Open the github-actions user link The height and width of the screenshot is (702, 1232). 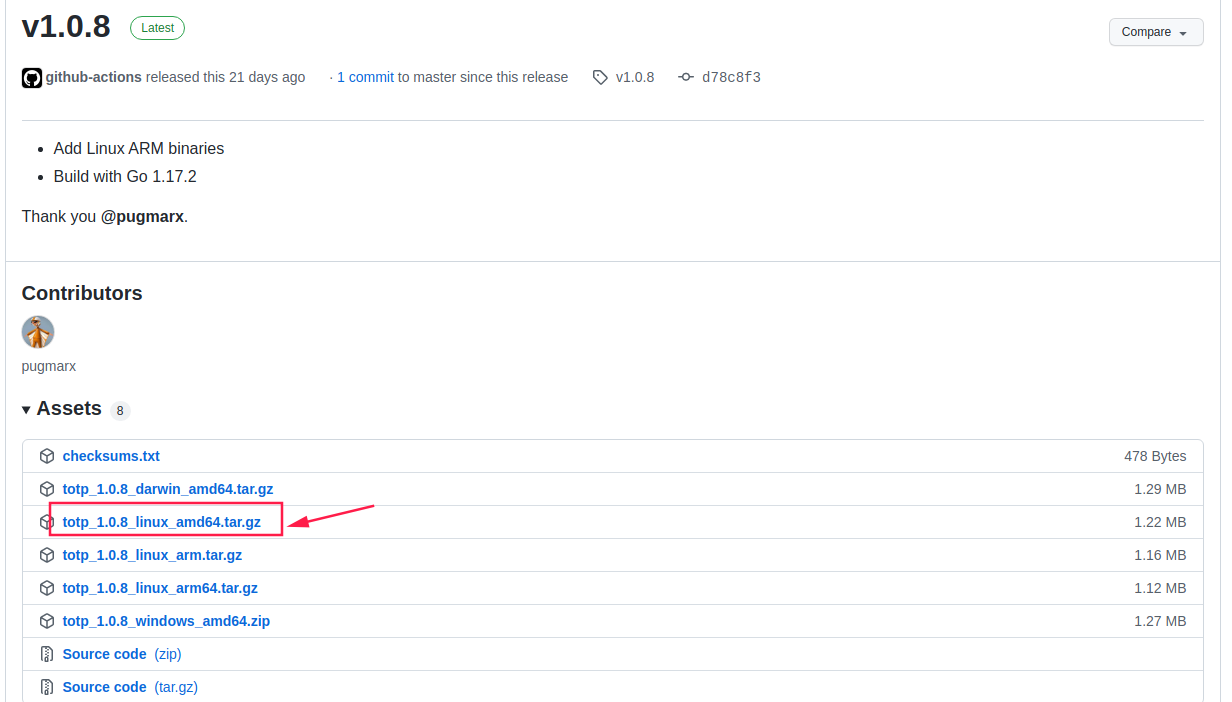point(94,77)
